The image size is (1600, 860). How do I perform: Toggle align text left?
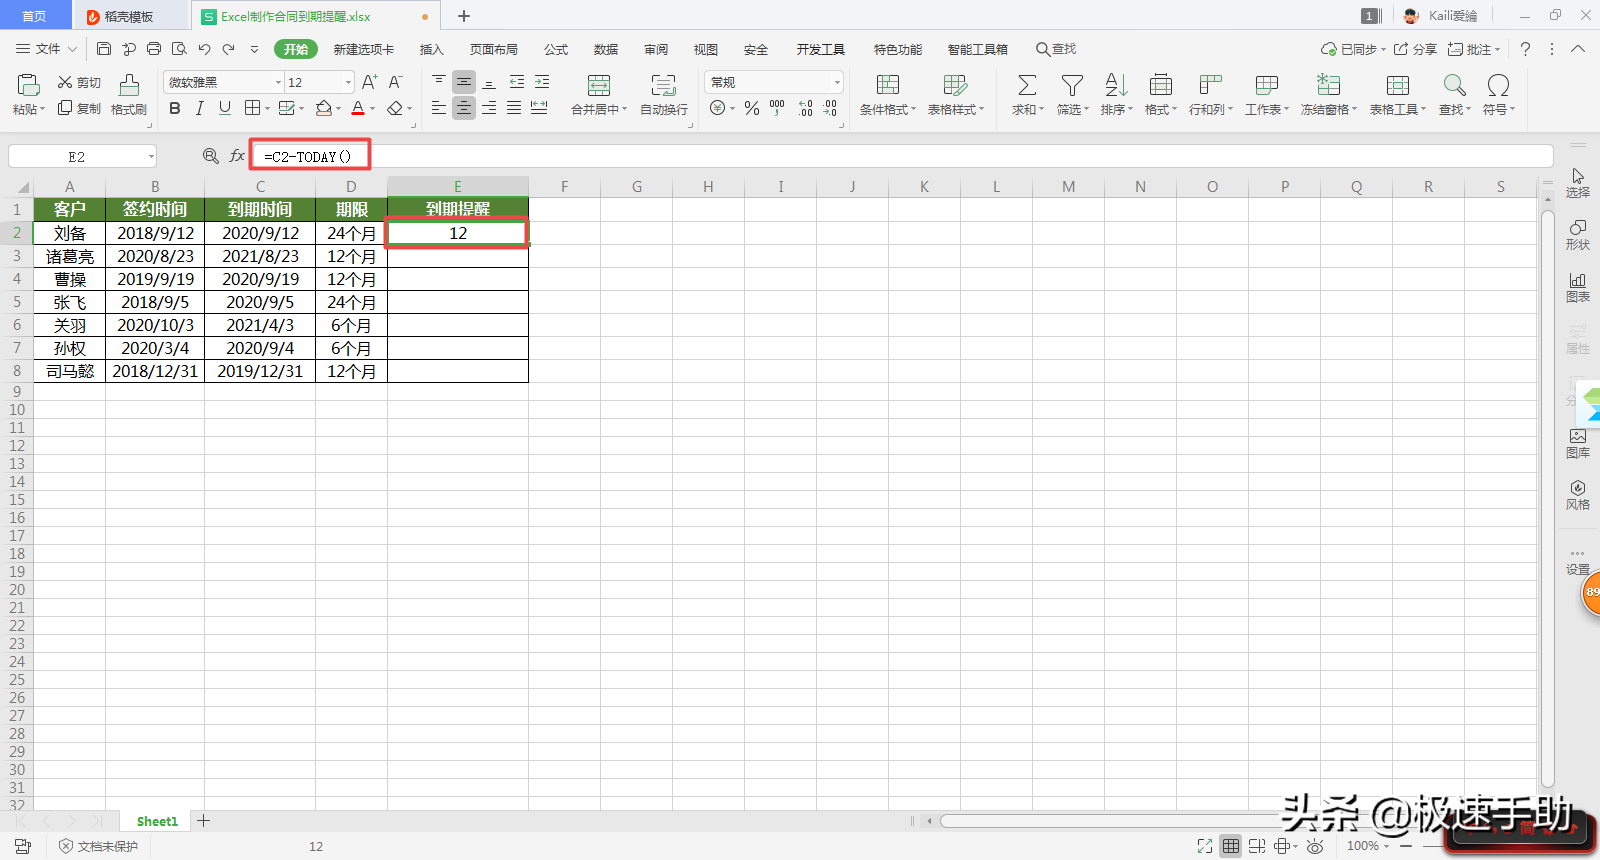click(x=439, y=108)
